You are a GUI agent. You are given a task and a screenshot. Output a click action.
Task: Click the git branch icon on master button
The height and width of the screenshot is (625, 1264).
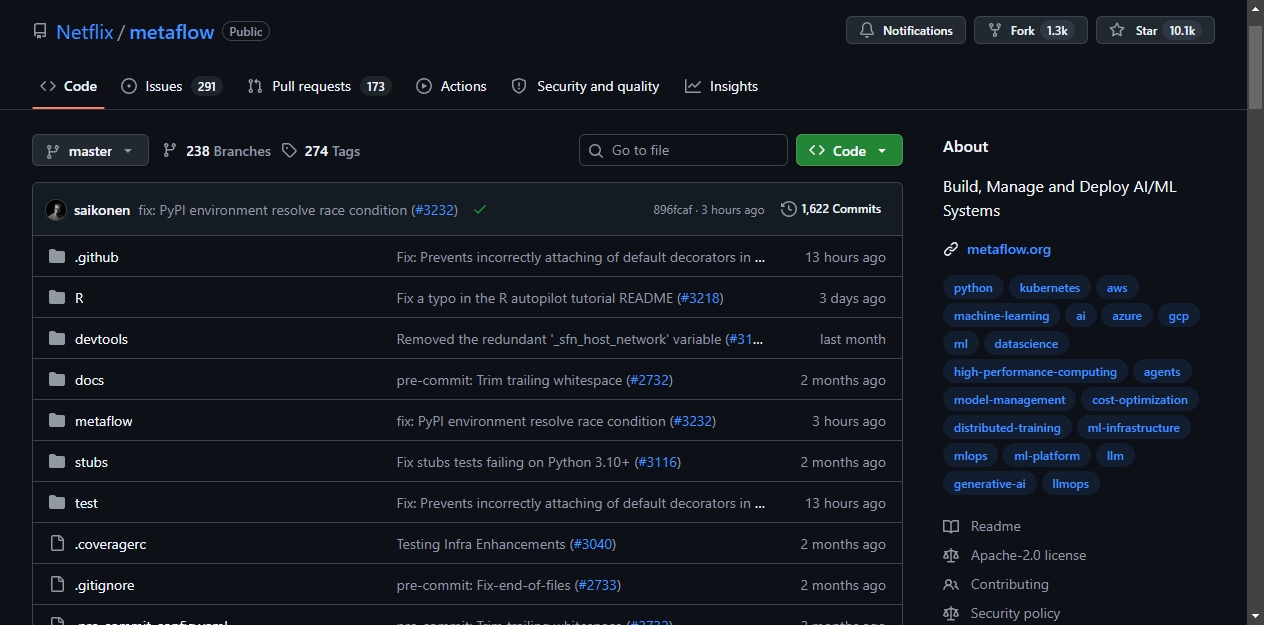tap(53, 151)
